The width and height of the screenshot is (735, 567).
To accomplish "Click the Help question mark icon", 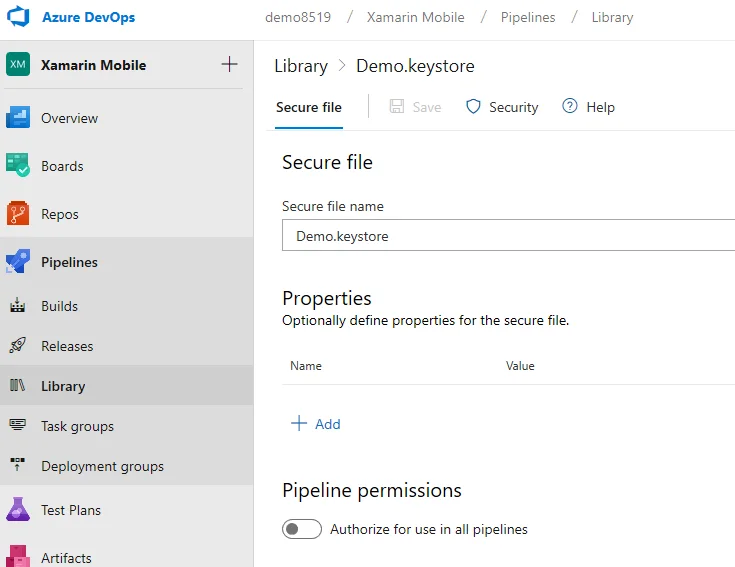I will (570, 106).
